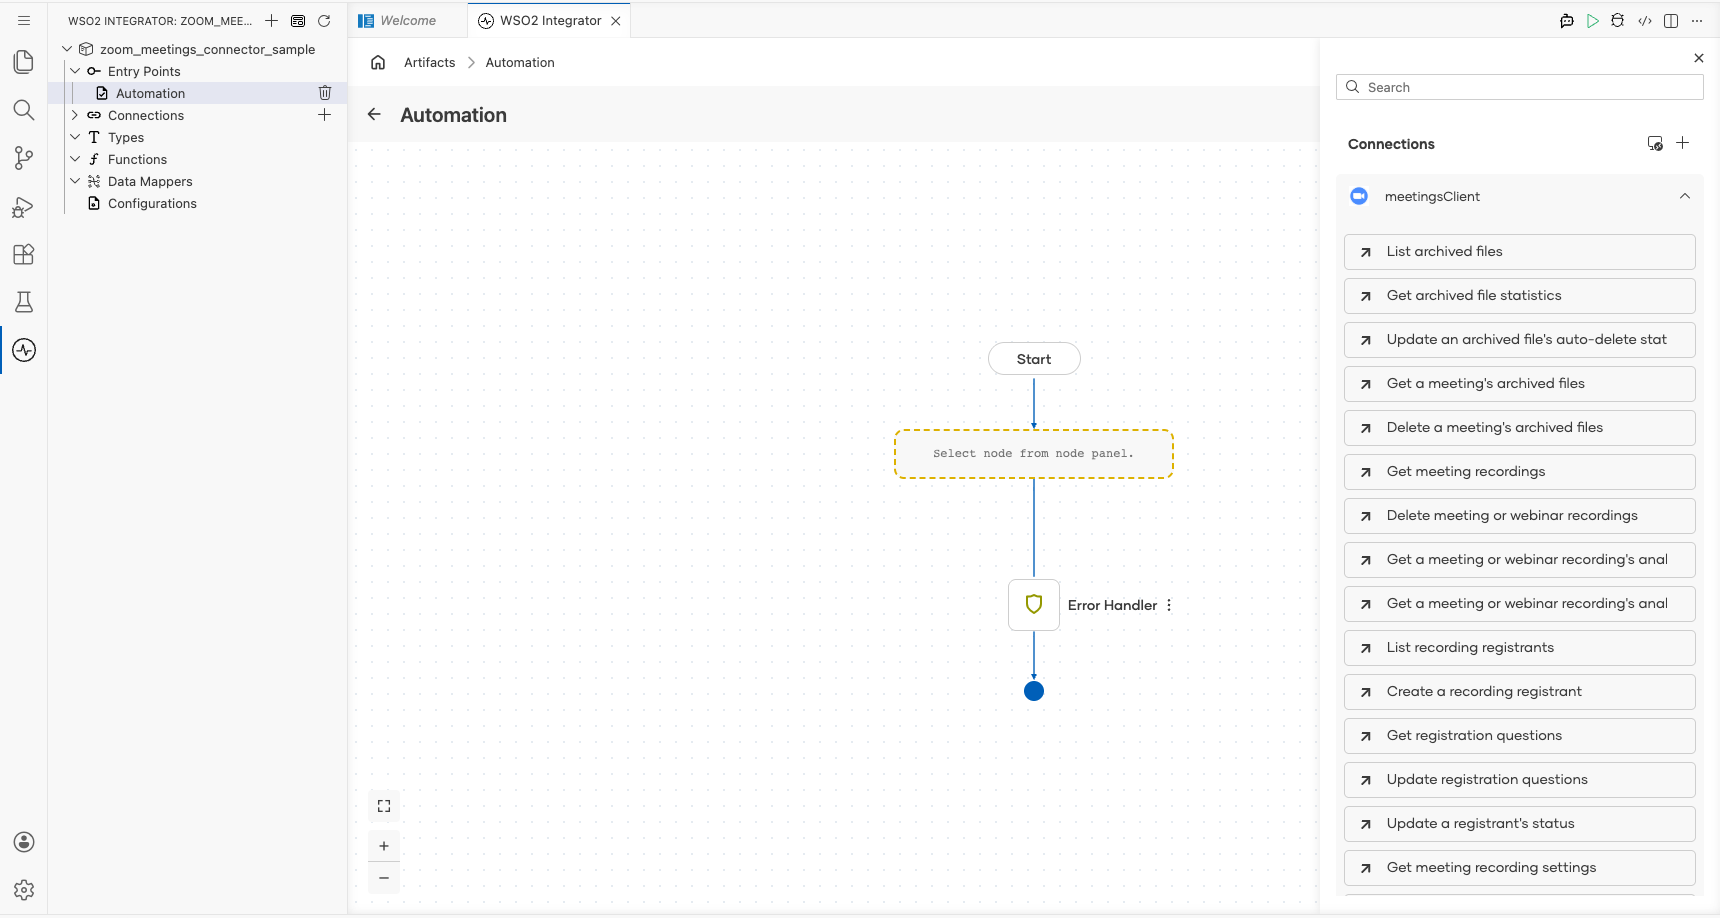Split the editor layout
The width and height of the screenshot is (1720, 918).
1671,21
